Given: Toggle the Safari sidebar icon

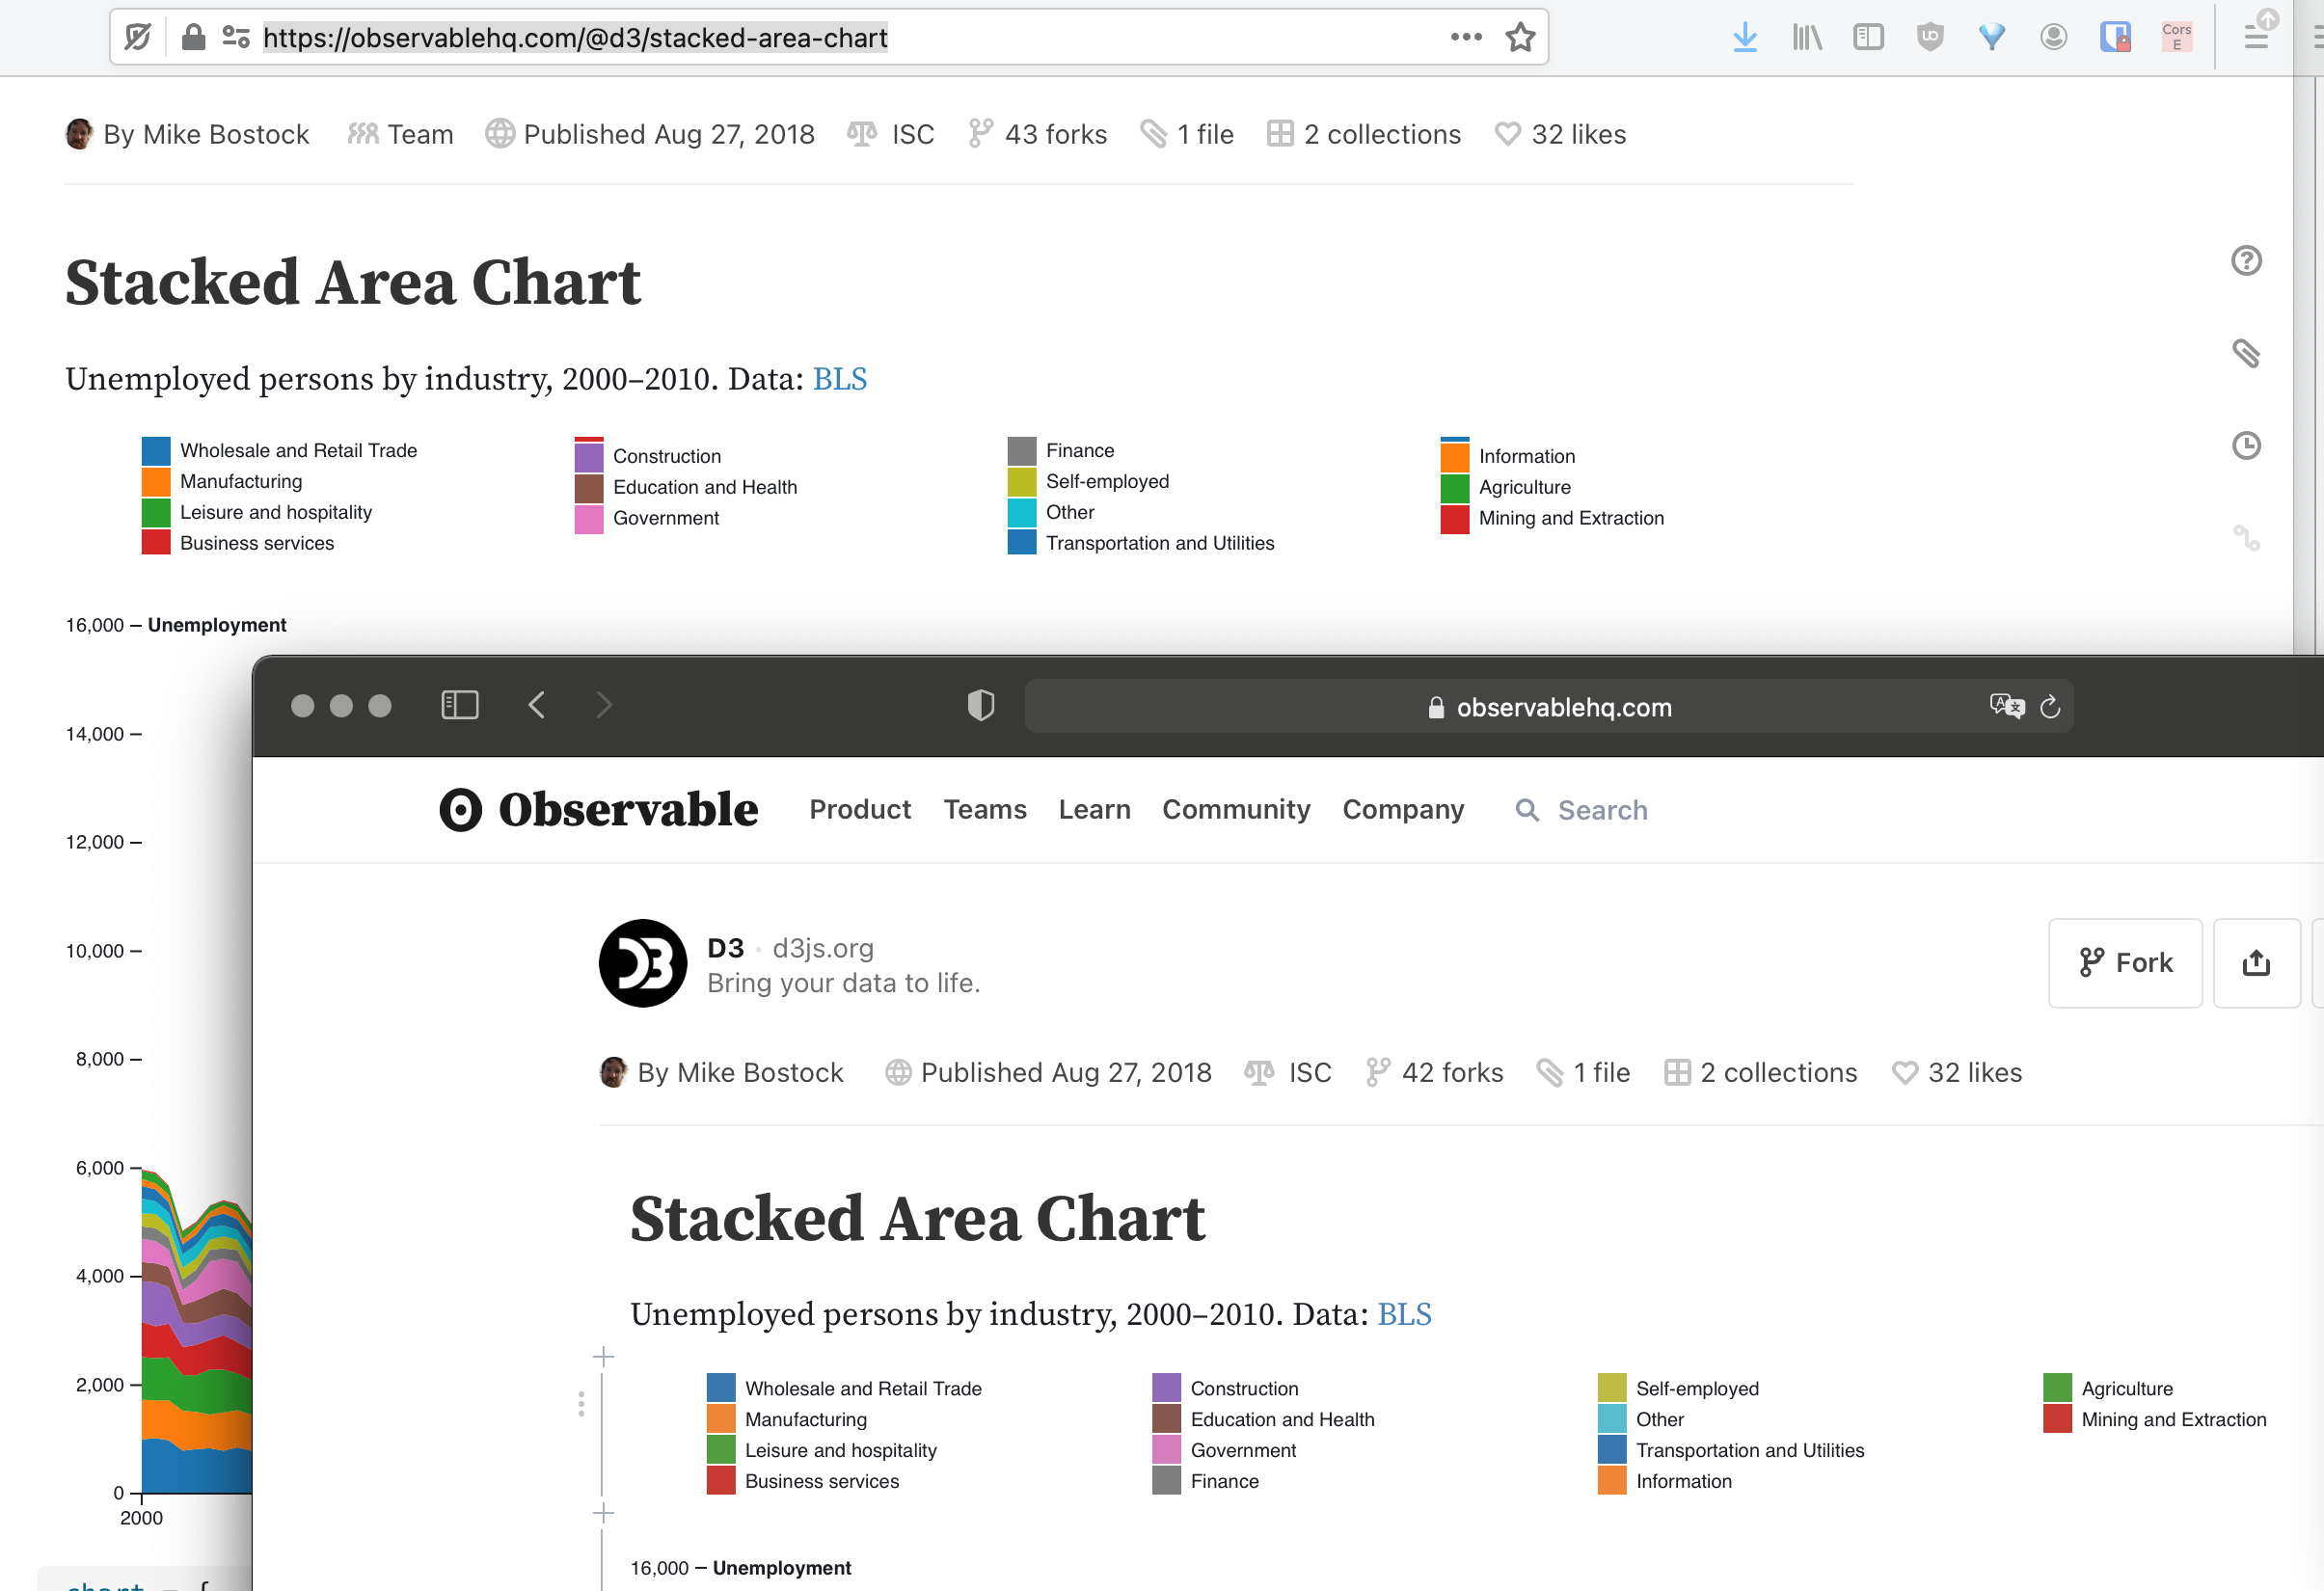Looking at the screenshot, I should point(460,704).
